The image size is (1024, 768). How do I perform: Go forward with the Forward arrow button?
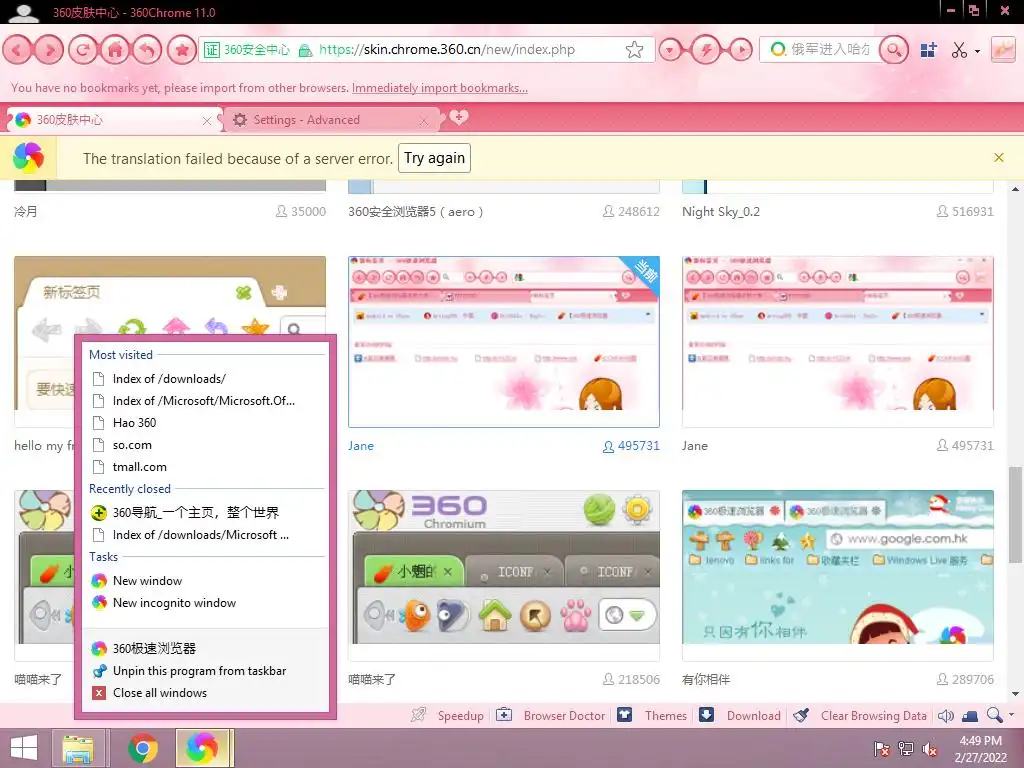pos(49,50)
